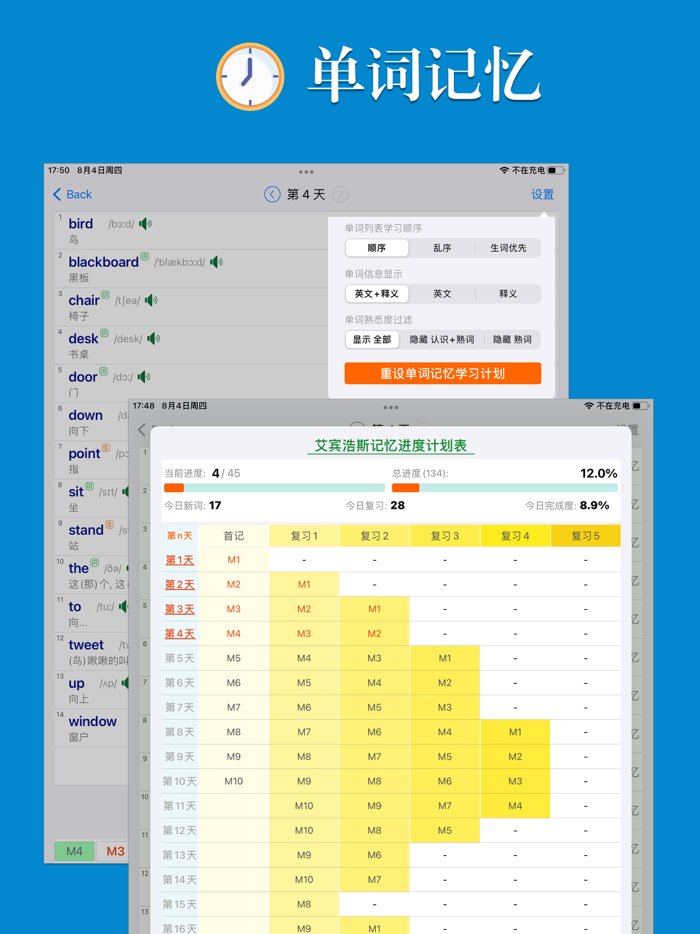Tap the green familiarity badge on desk
The height and width of the screenshot is (934, 700).
104,333
